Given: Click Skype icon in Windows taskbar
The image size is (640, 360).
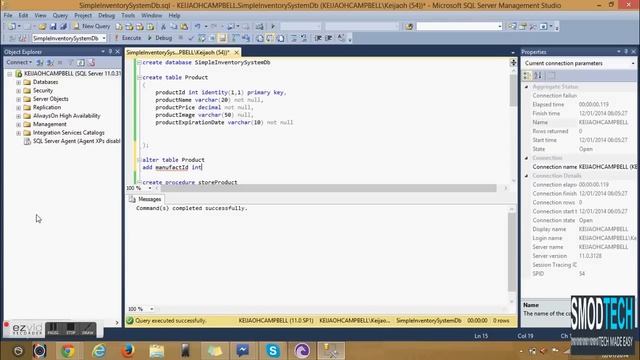Looking at the screenshot, I should click(x=273, y=351).
